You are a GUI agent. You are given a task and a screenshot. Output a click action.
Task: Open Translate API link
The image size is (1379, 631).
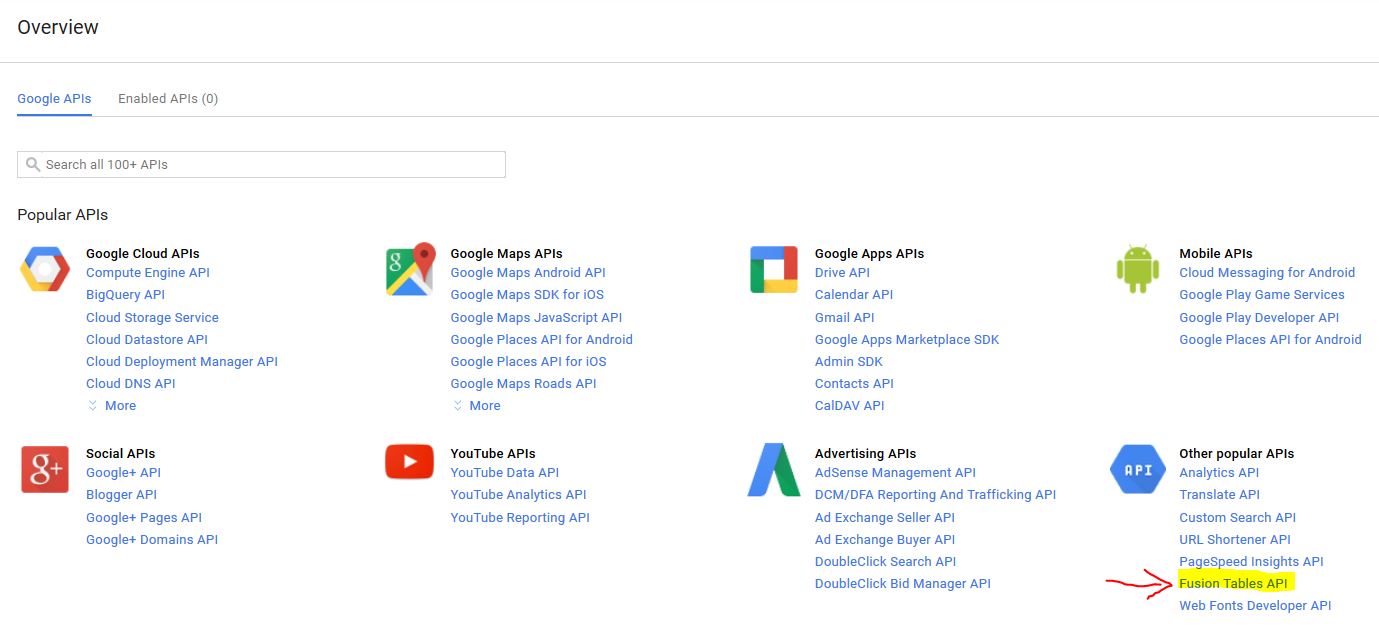point(1219,495)
